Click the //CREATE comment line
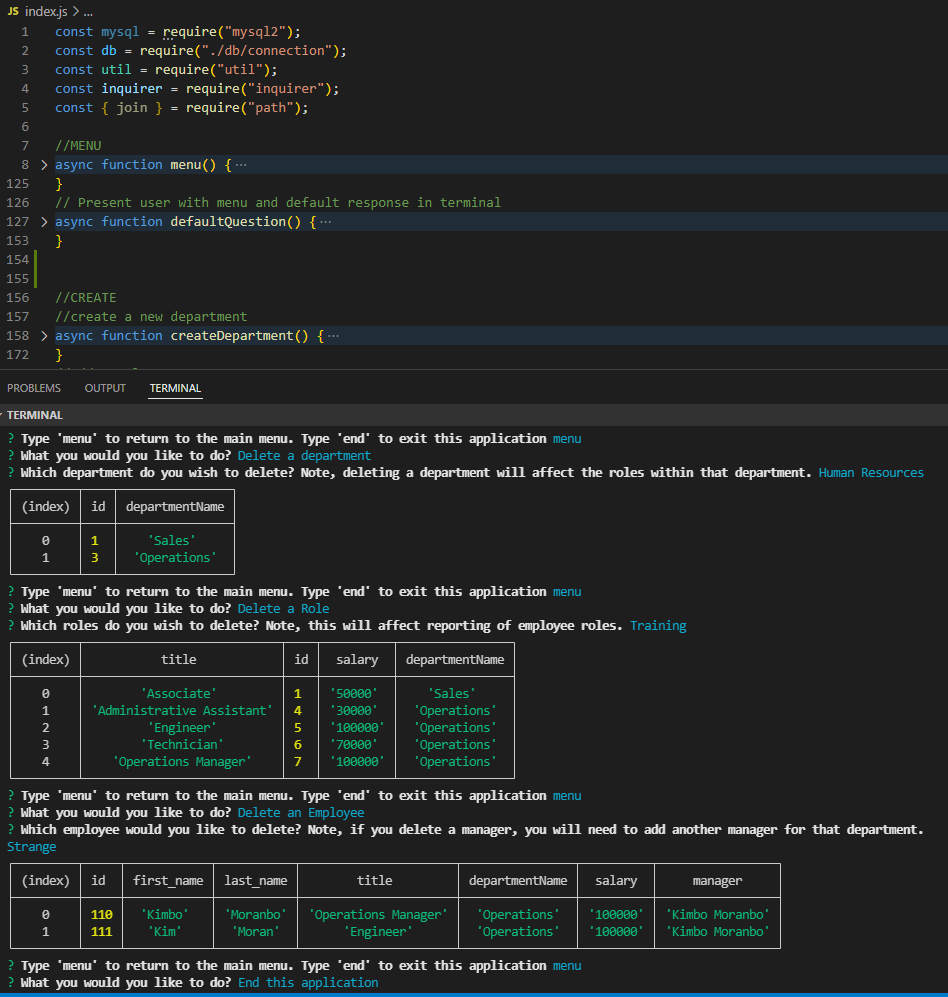 tap(86, 298)
